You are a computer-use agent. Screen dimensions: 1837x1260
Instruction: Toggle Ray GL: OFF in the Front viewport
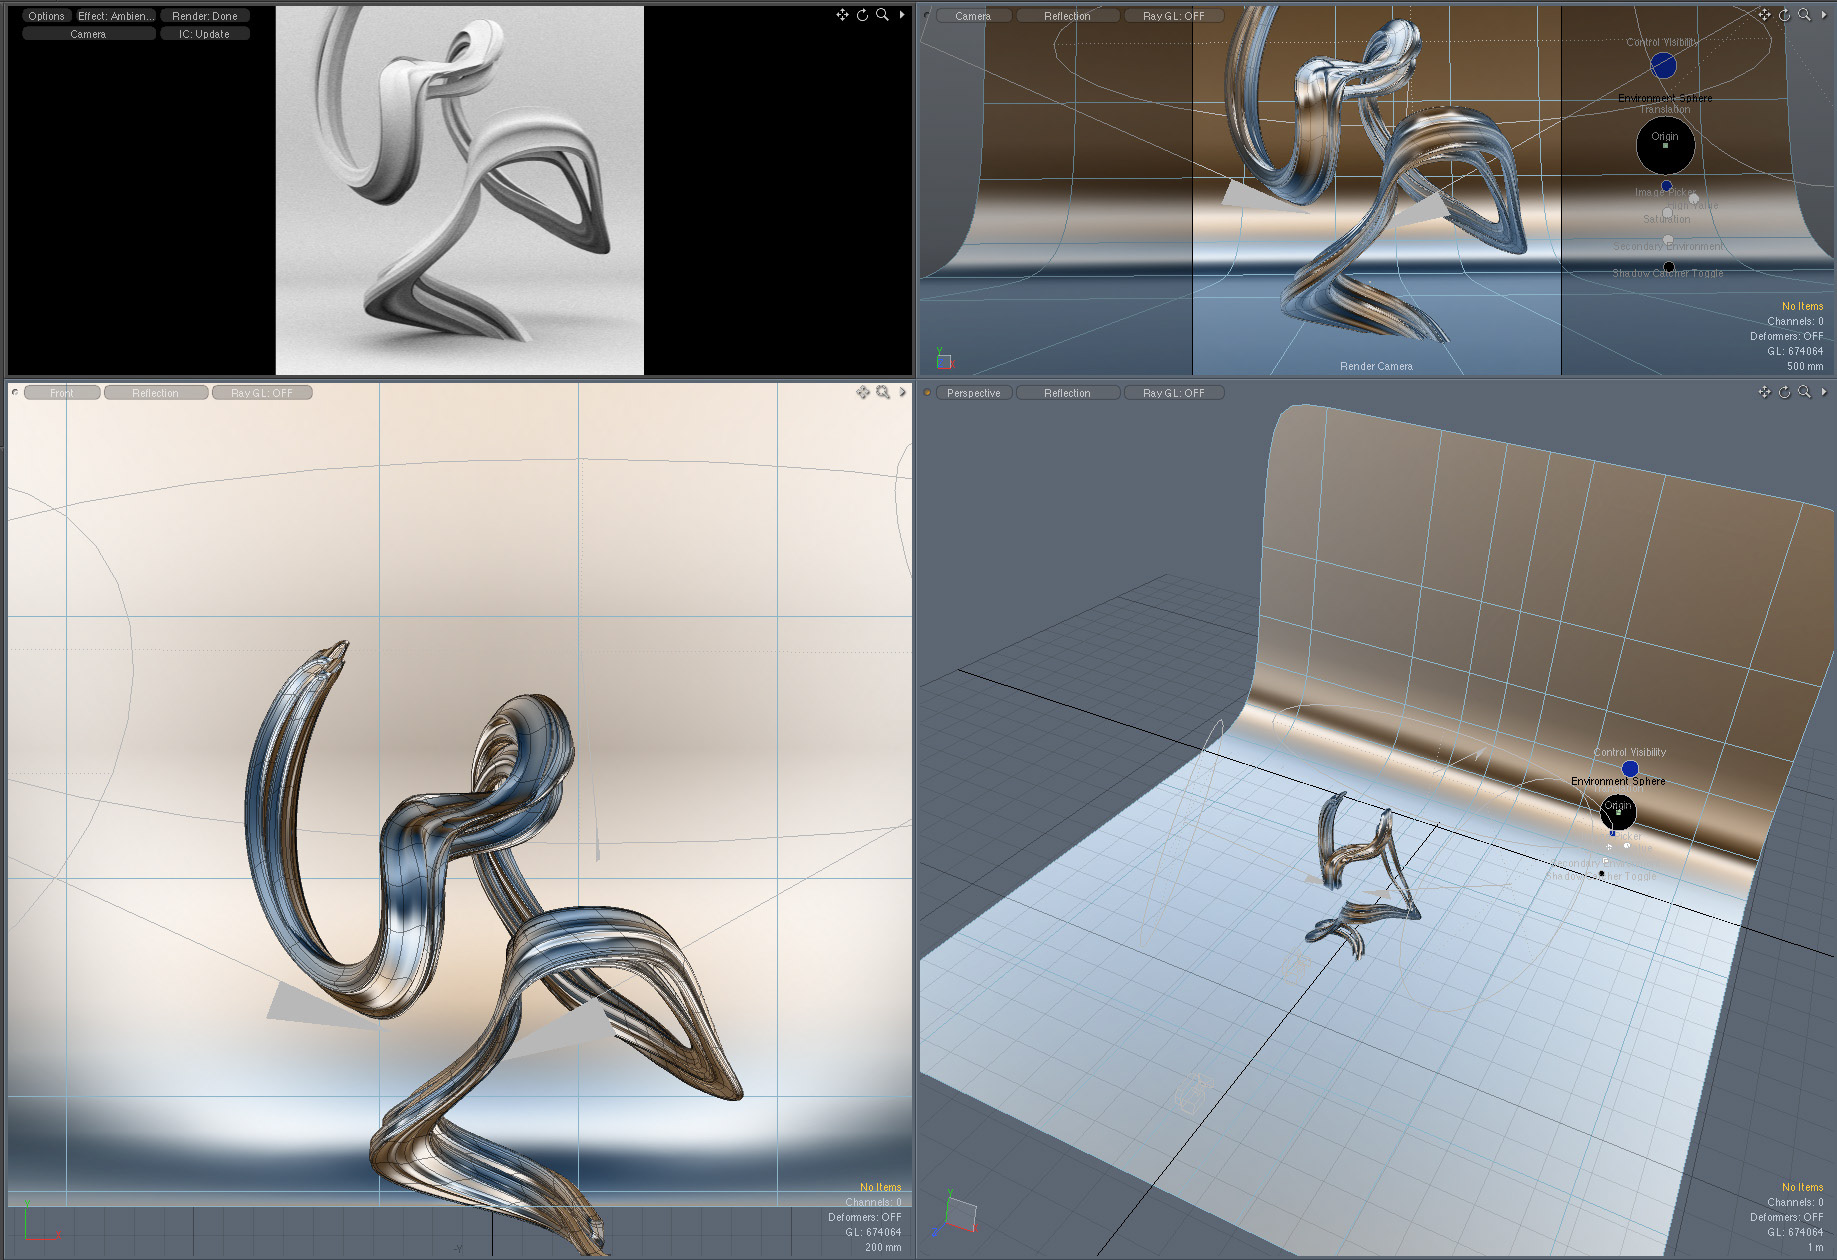[x=262, y=393]
